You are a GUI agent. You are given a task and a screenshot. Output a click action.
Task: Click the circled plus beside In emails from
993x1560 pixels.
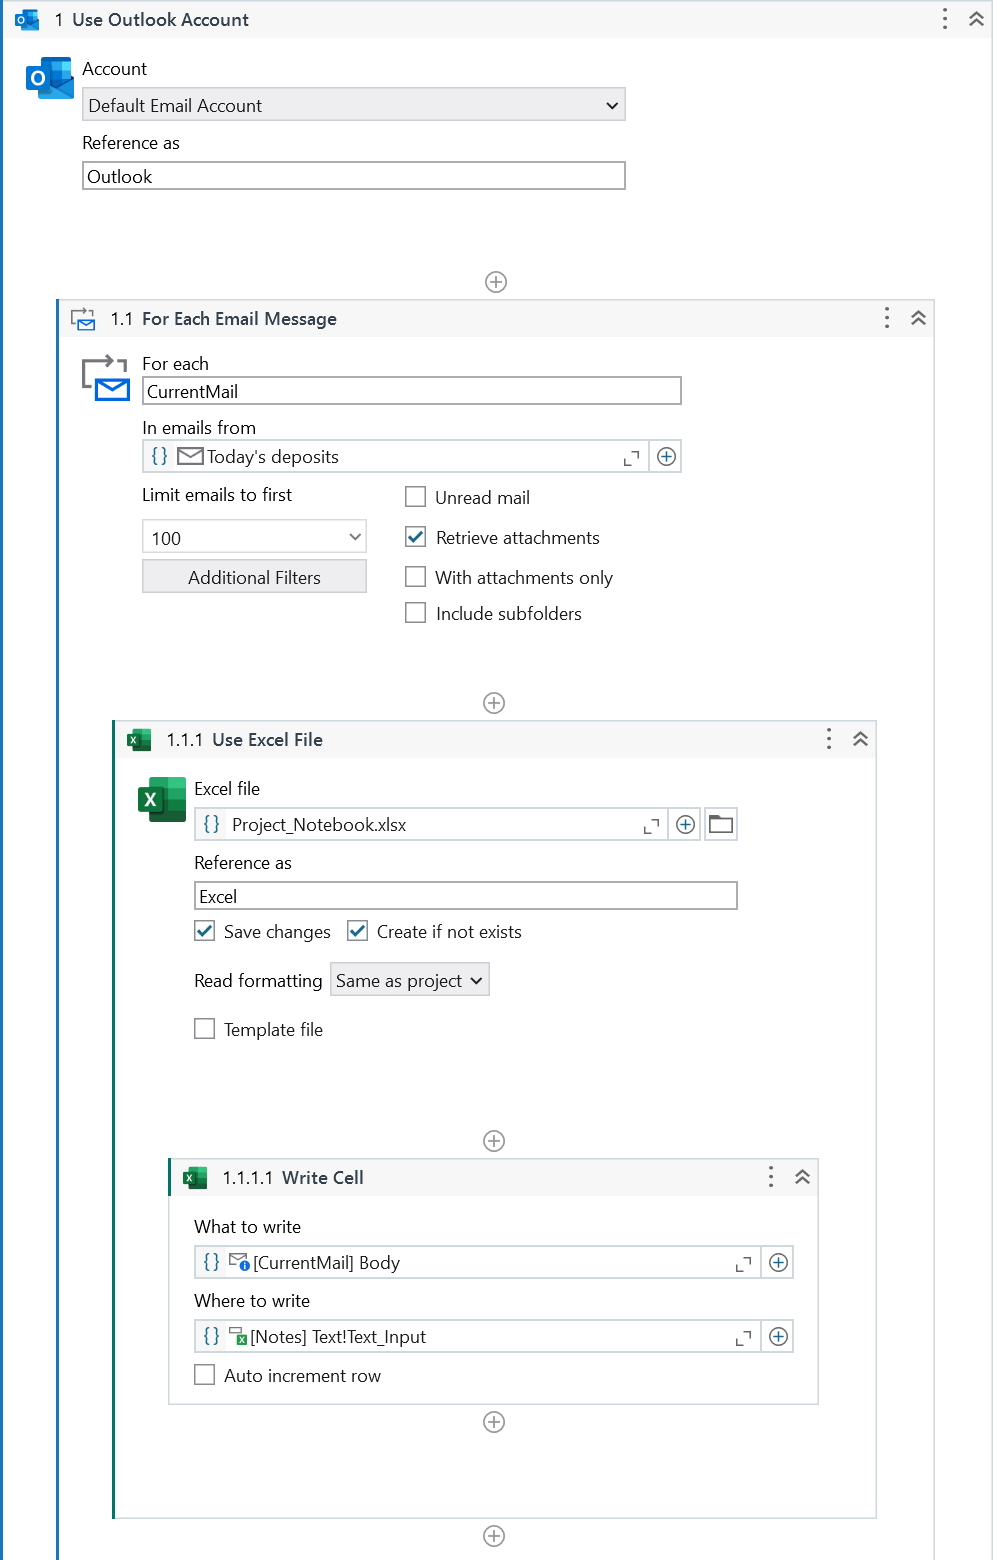665,456
